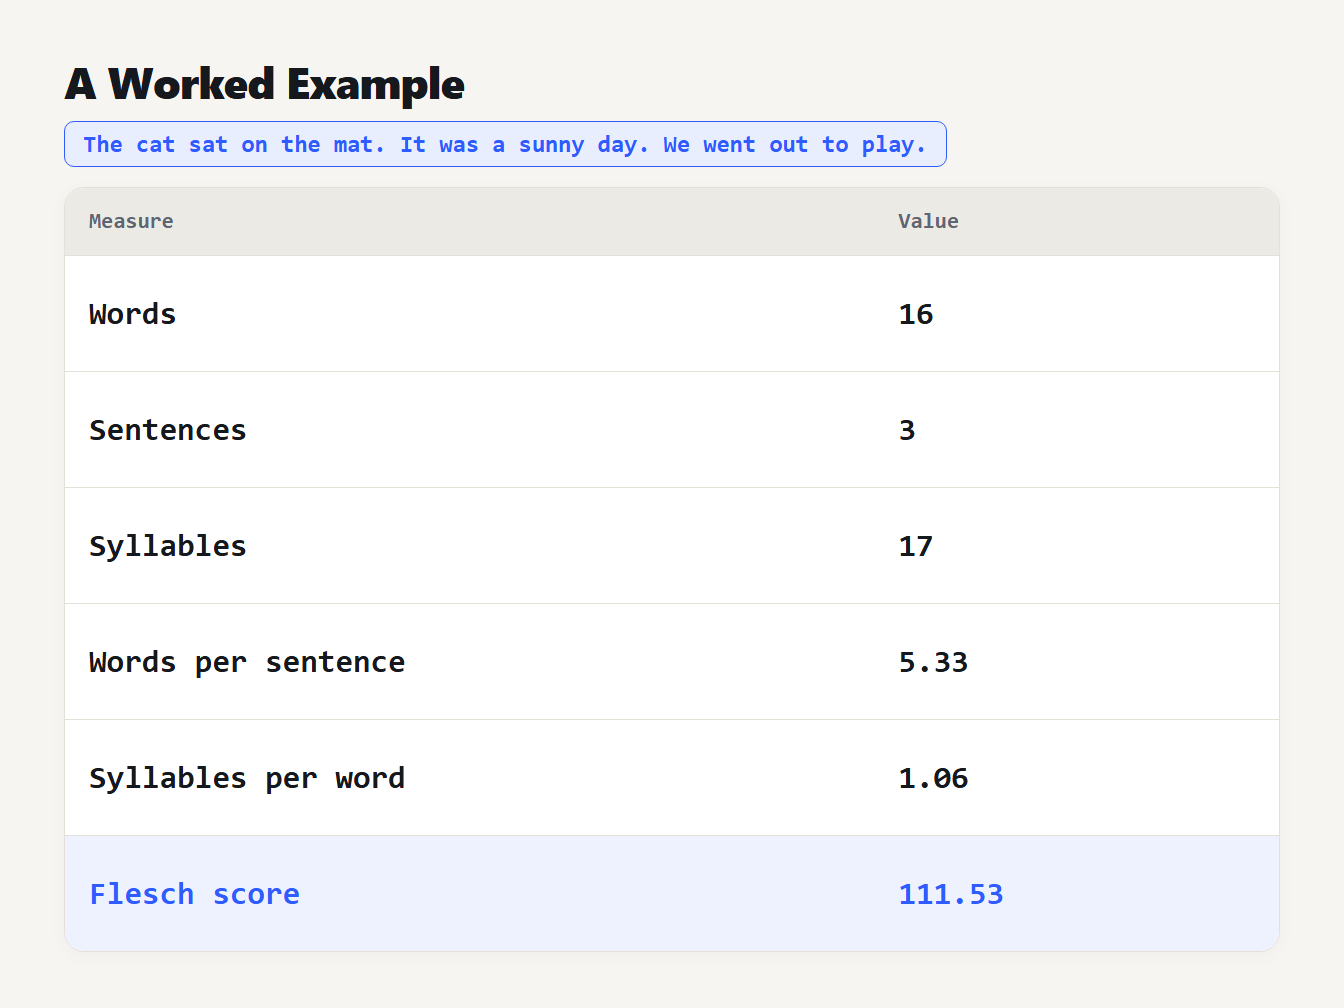Select the sentences count value 3
The height and width of the screenshot is (1008, 1344).
pos(907,430)
